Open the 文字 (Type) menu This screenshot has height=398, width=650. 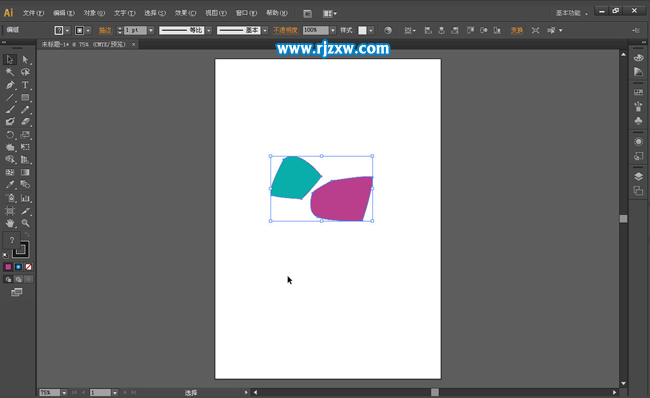coord(124,13)
